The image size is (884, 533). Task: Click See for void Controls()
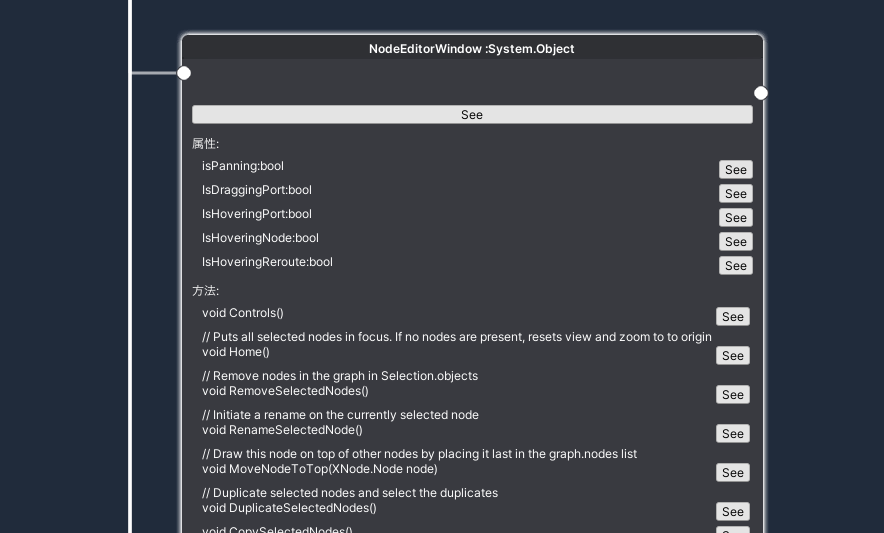tap(733, 316)
